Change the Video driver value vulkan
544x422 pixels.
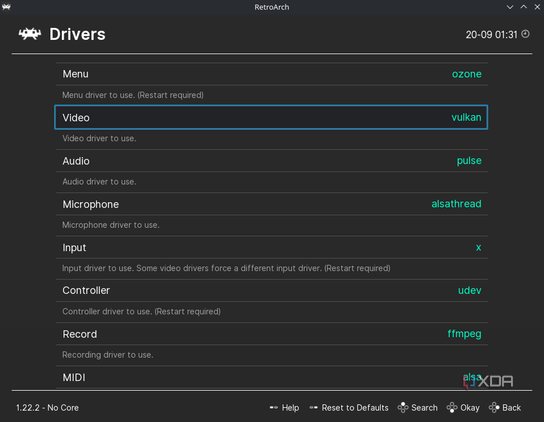coord(466,117)
